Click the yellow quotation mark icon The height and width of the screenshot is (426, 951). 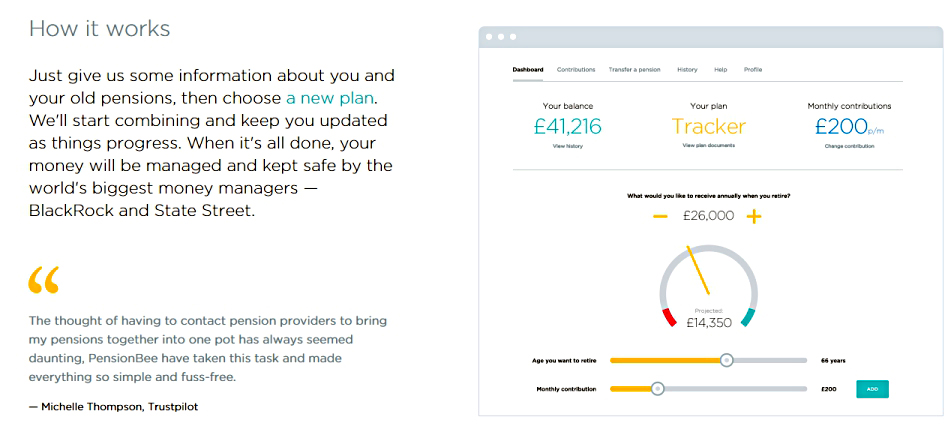click(x=44, y=280)
